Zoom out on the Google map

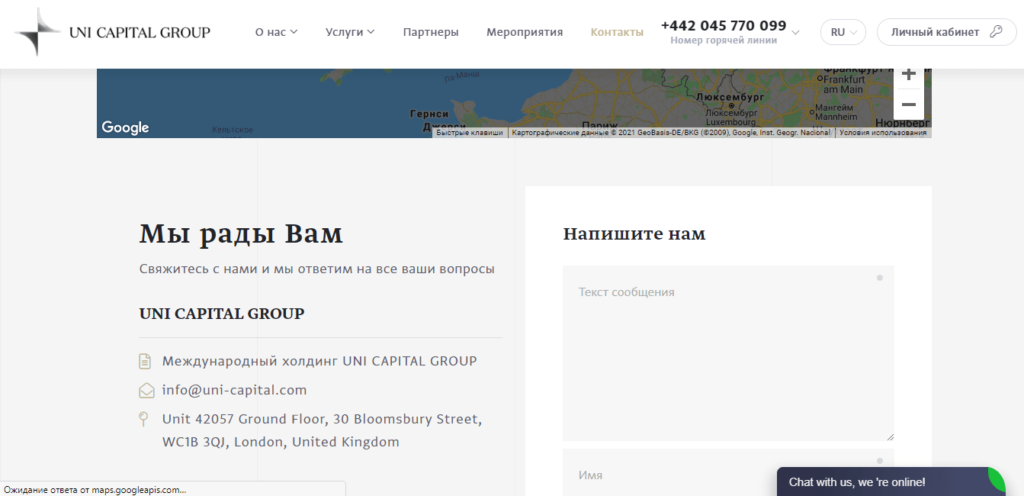tap(908, 104)
